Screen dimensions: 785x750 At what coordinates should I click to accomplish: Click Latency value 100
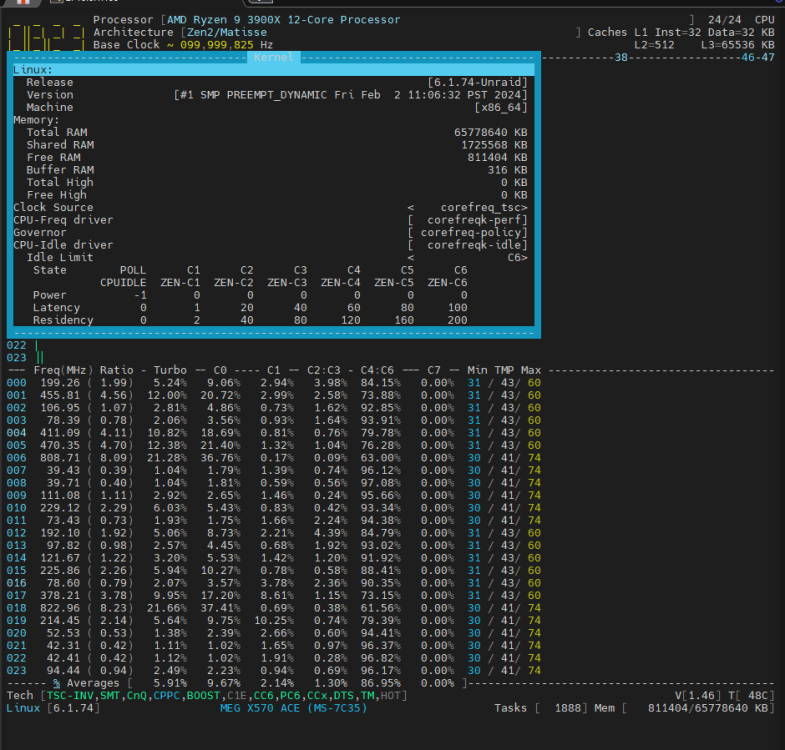click(457, 307)
